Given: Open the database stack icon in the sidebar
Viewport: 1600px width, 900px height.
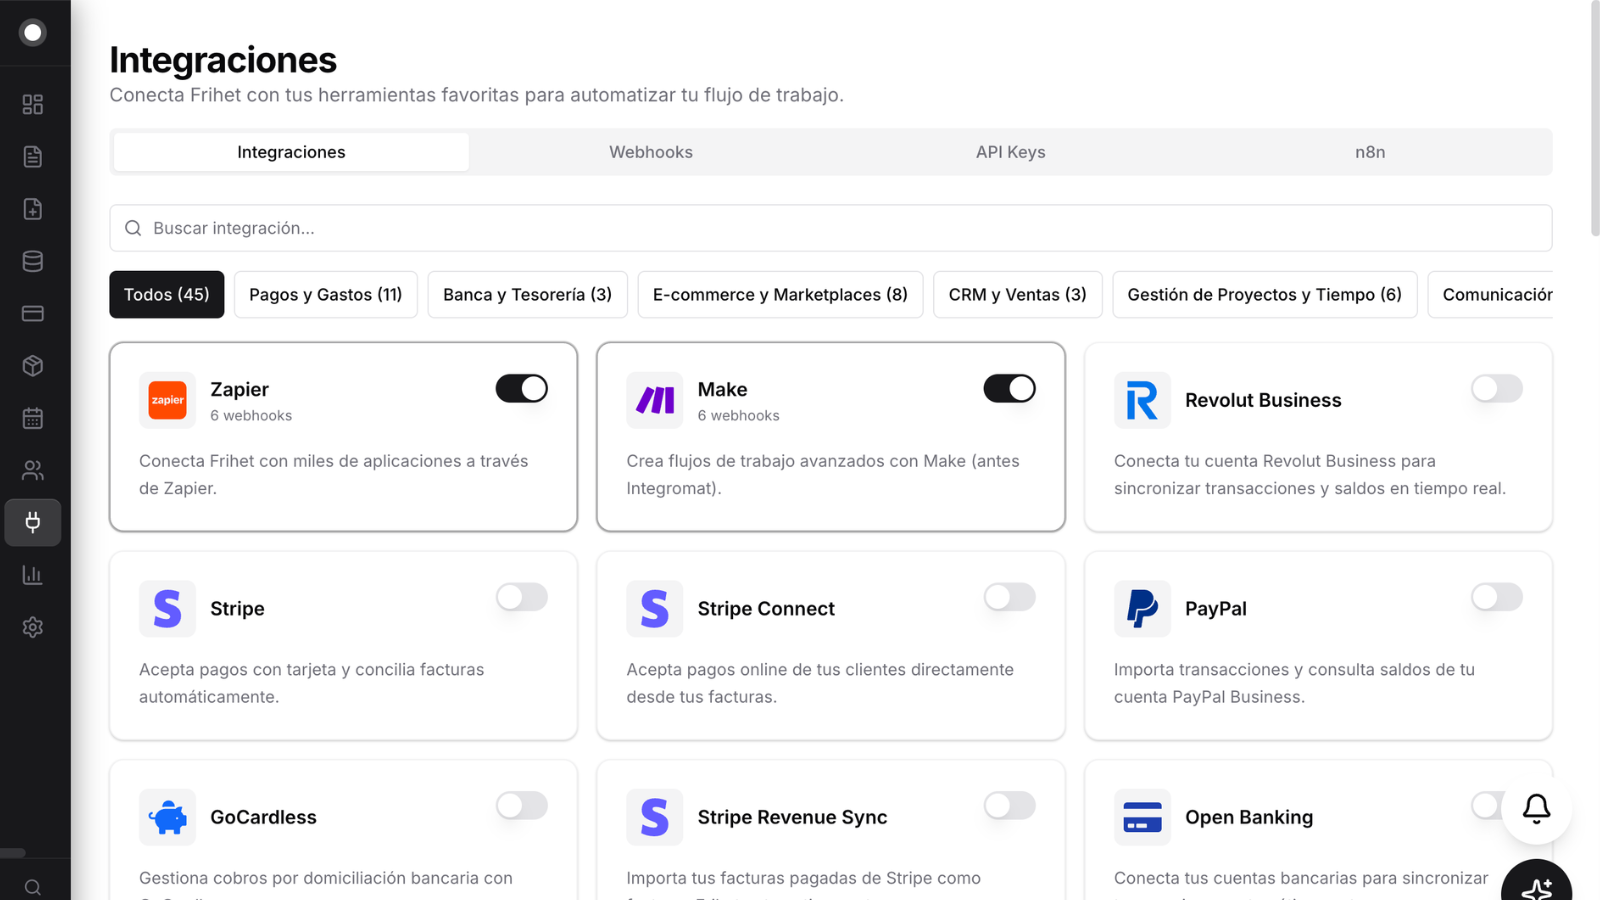Looking at the screenshot, I should 33,261.
